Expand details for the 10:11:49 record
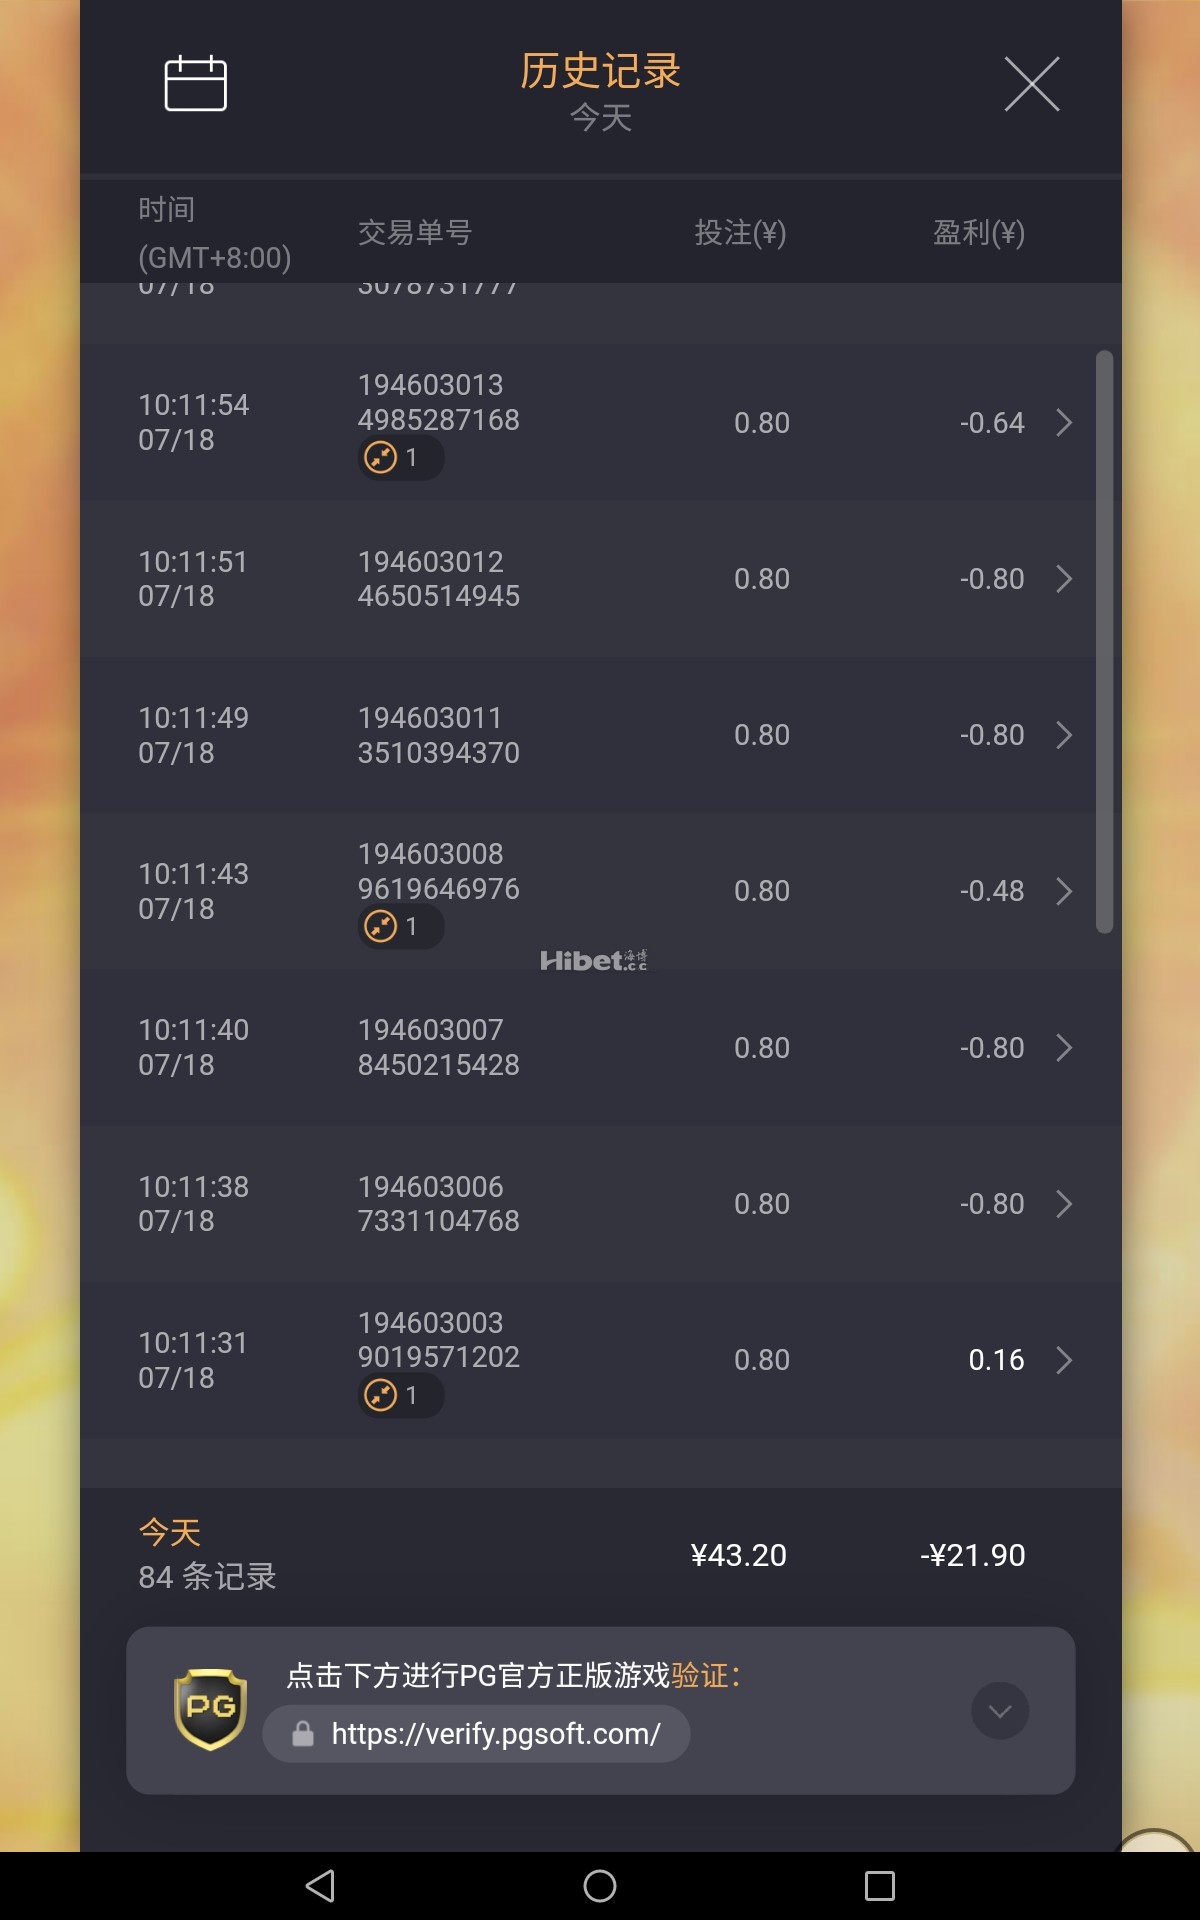This screenshot has width=1200, height=1920. 1064,735
